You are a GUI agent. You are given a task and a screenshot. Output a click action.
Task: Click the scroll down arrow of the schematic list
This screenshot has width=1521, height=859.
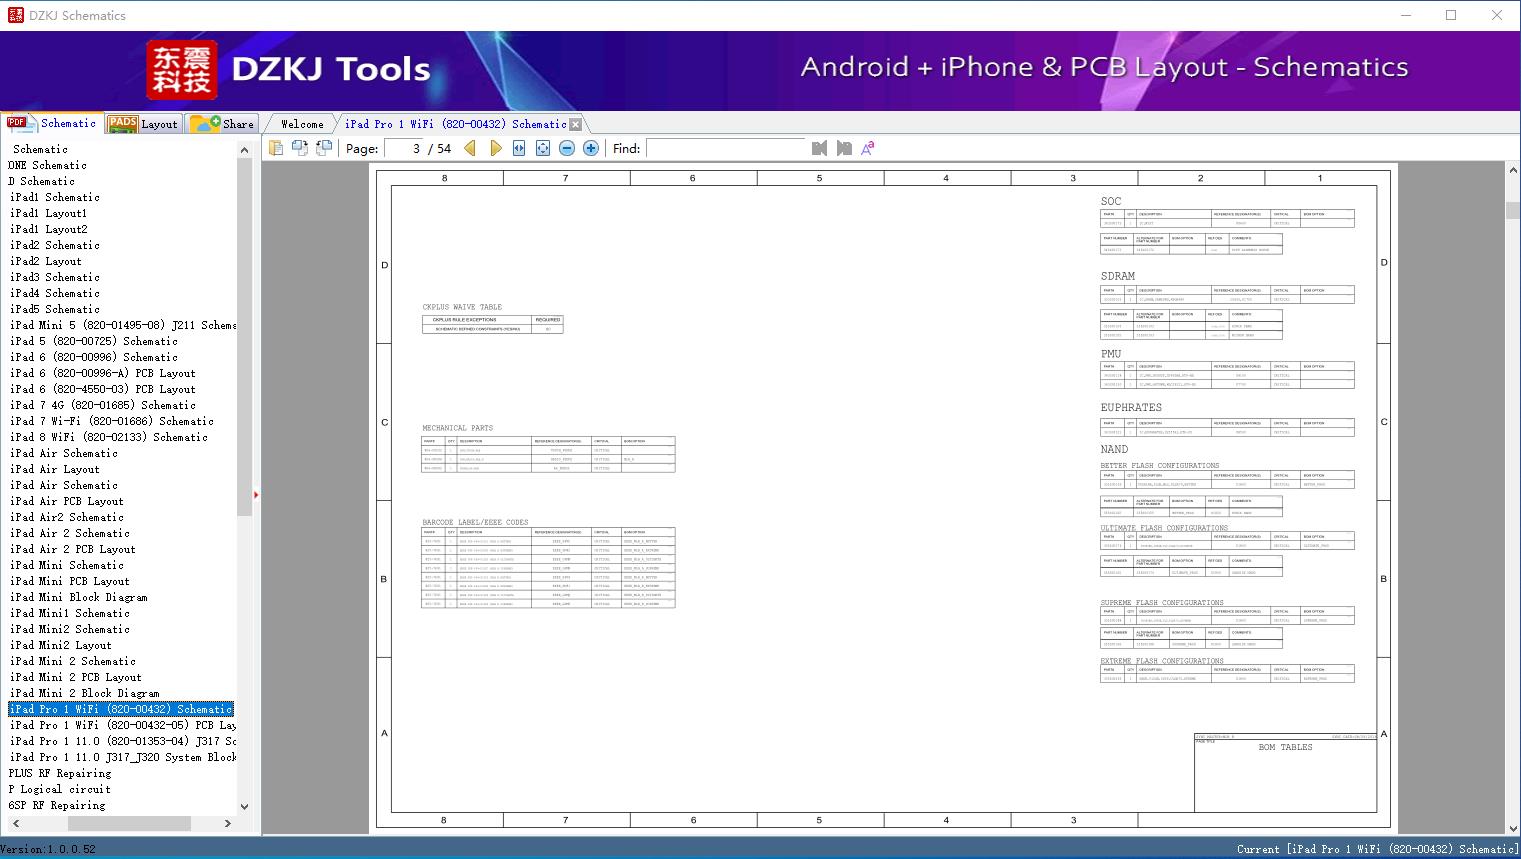(x=244, y=806)
